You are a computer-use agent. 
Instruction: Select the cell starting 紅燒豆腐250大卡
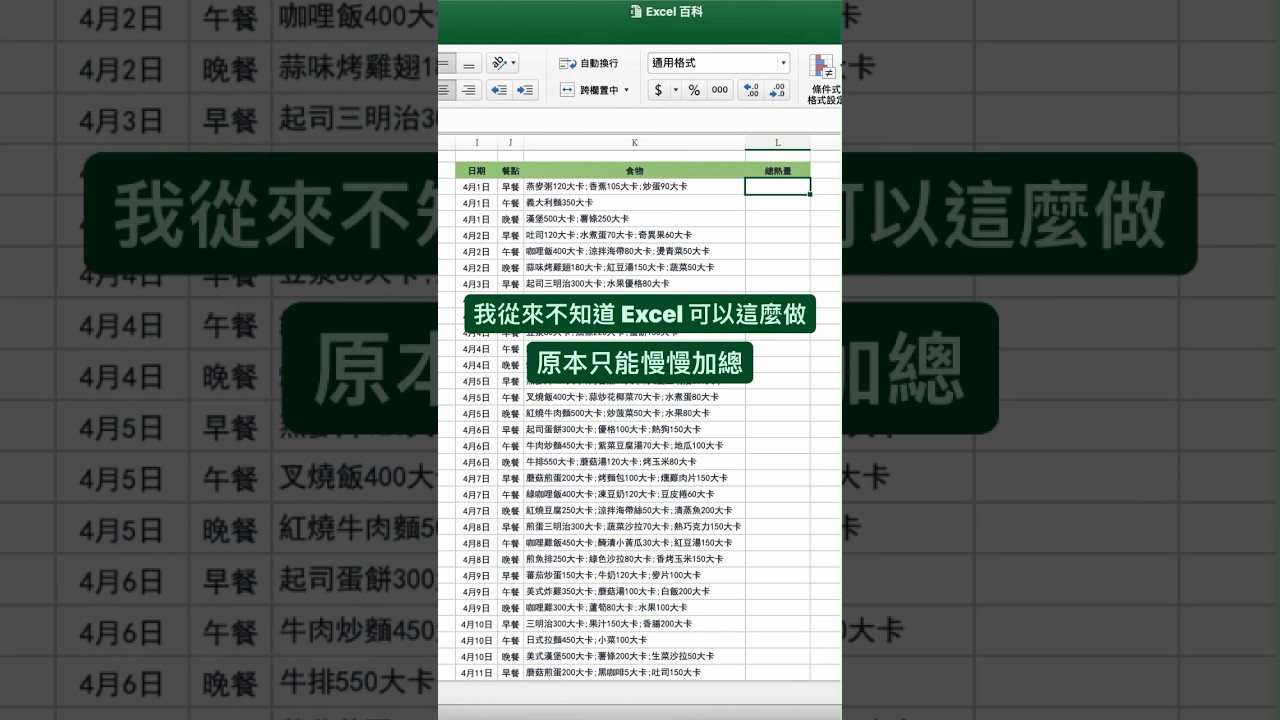tap(634, 510)
